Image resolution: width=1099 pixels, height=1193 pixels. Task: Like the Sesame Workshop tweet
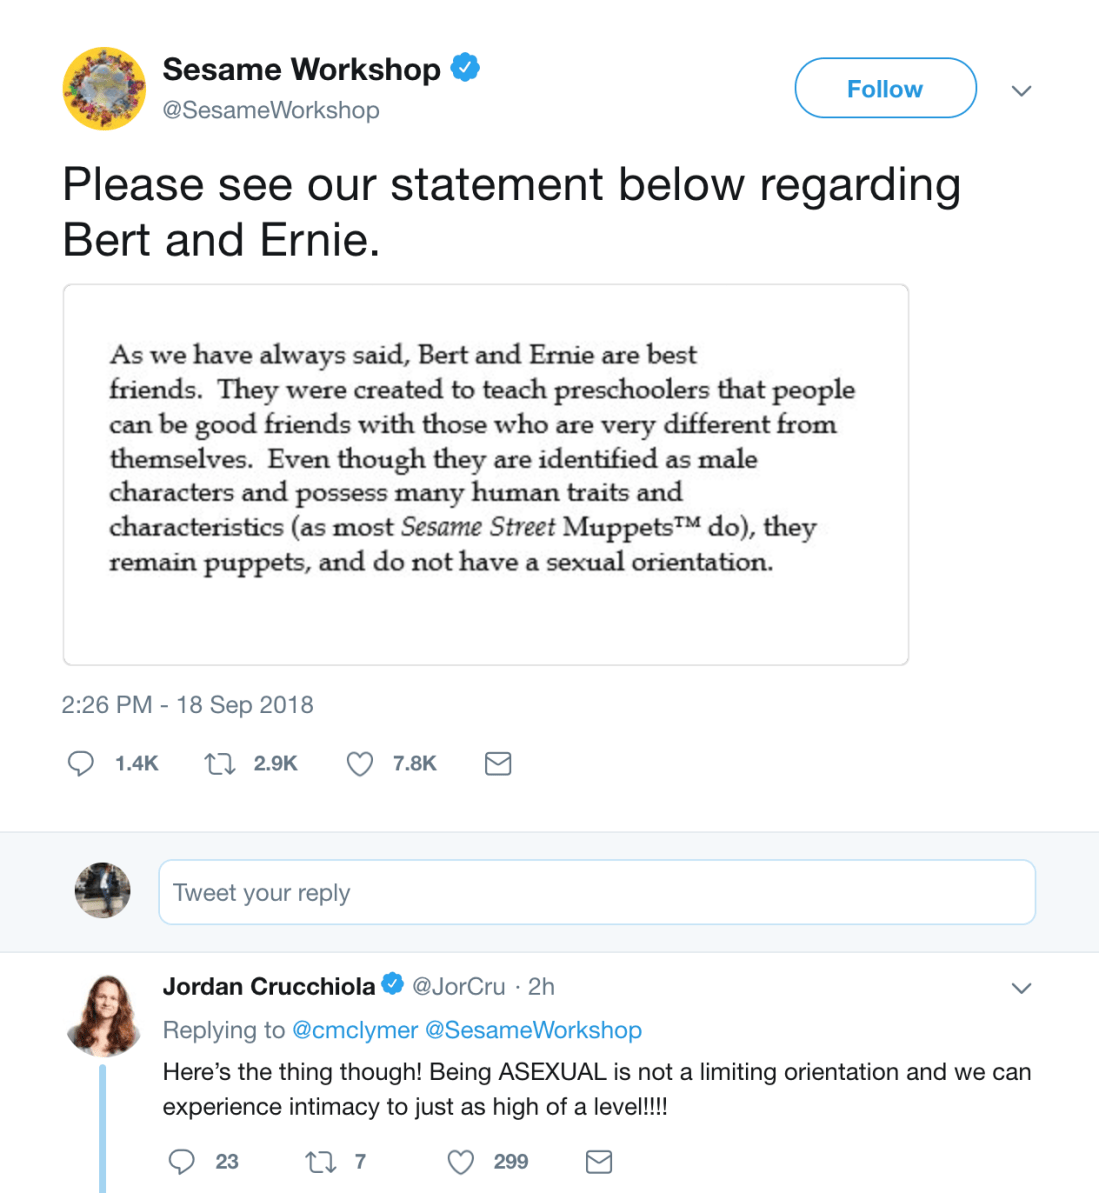(x=360, y=764)
